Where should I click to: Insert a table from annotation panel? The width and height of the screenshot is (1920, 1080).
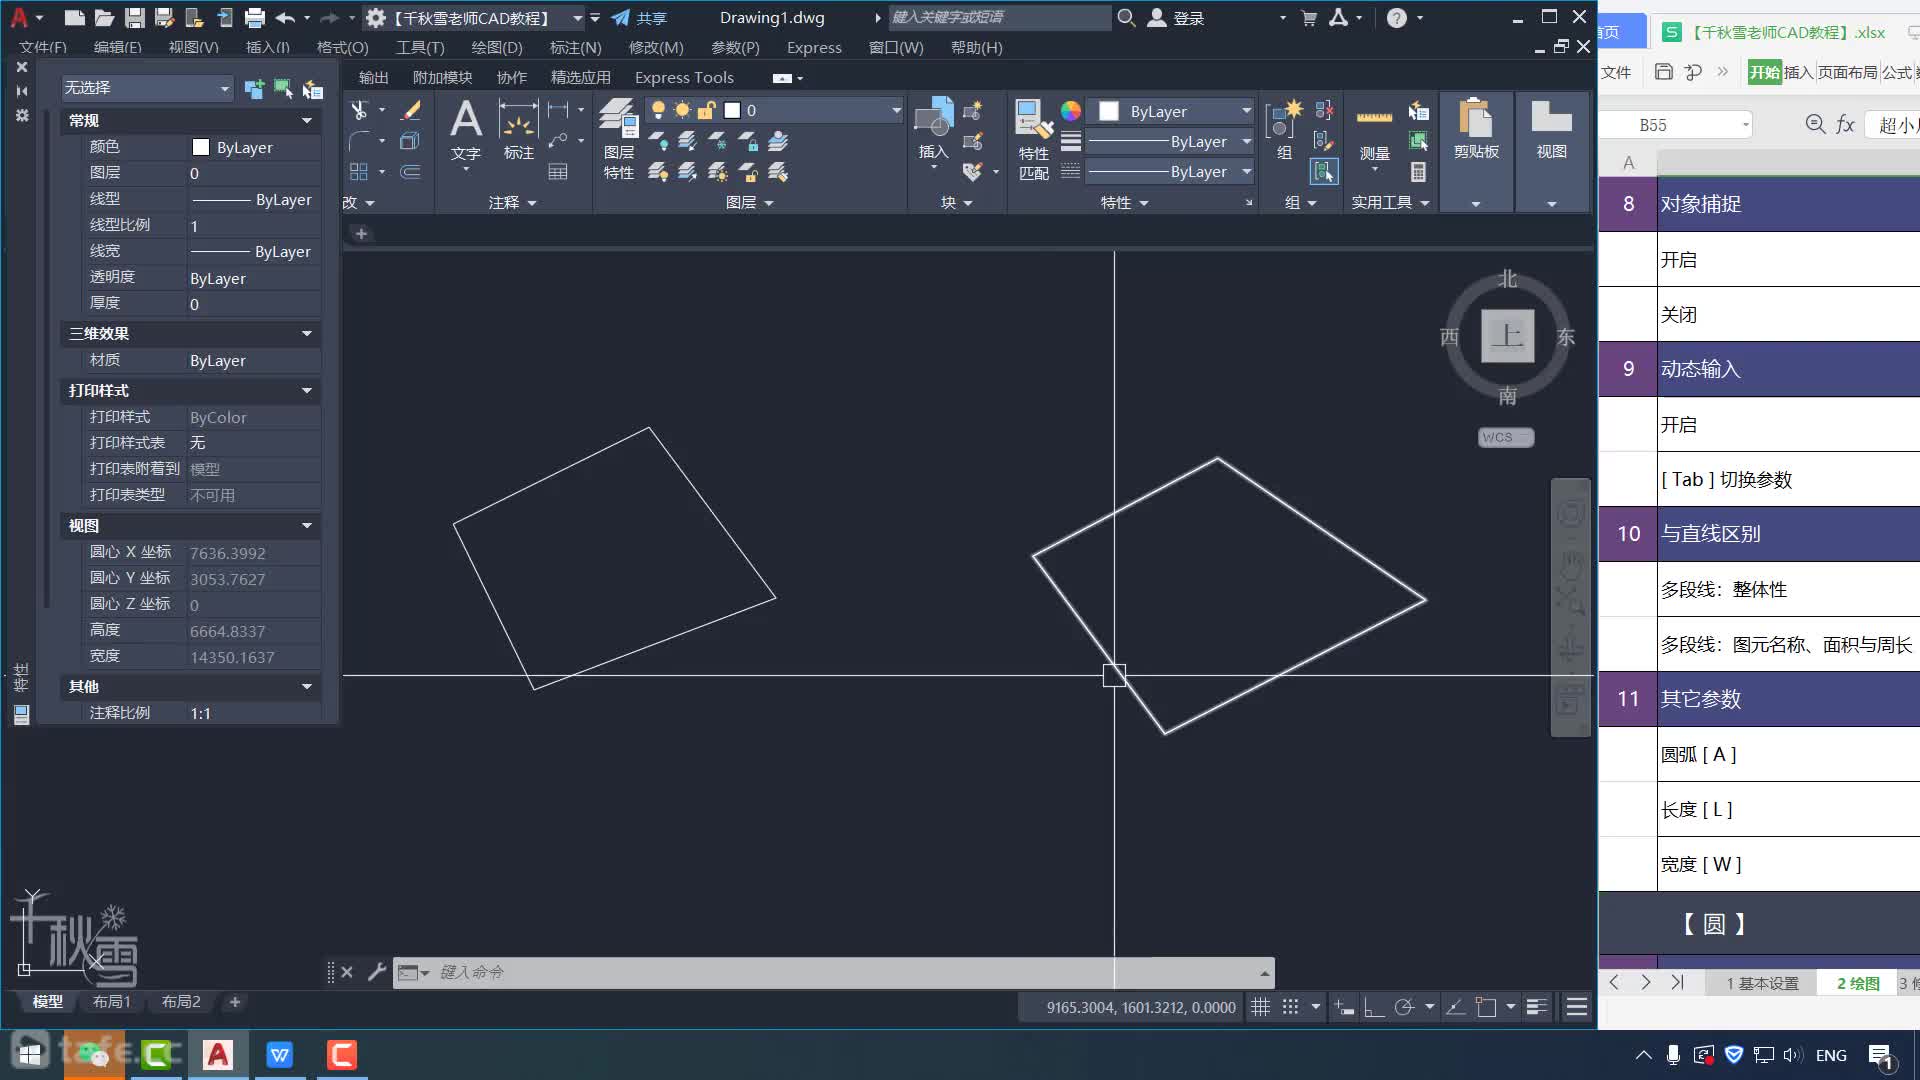click(x=558, y=172)
